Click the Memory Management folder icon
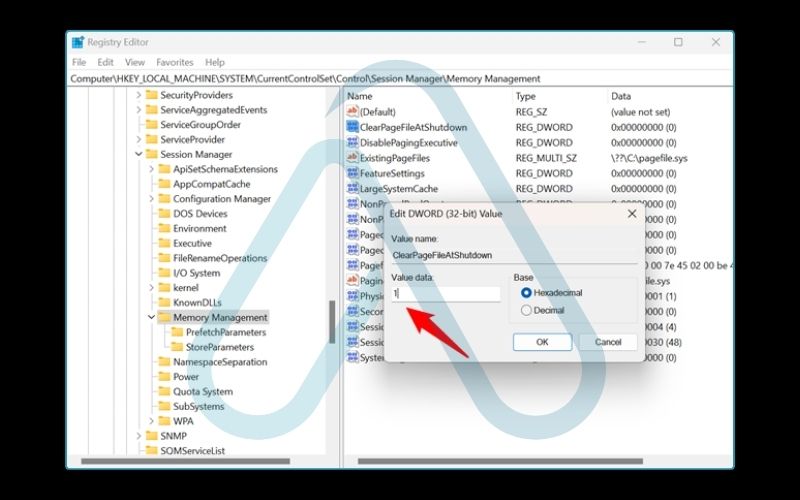800x500 pixels. coord(165,317)
